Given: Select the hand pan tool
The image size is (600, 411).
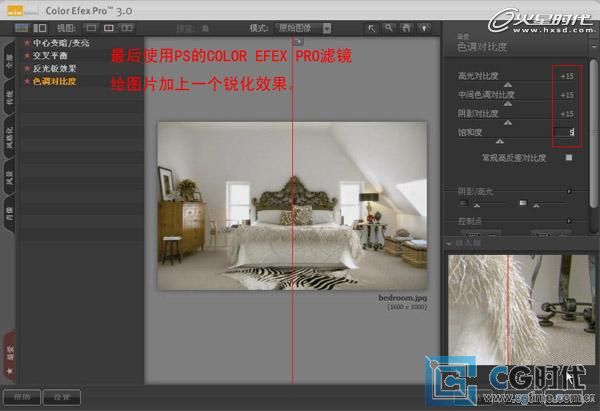Looking at the screenshot, I should [x=406, y=28].
